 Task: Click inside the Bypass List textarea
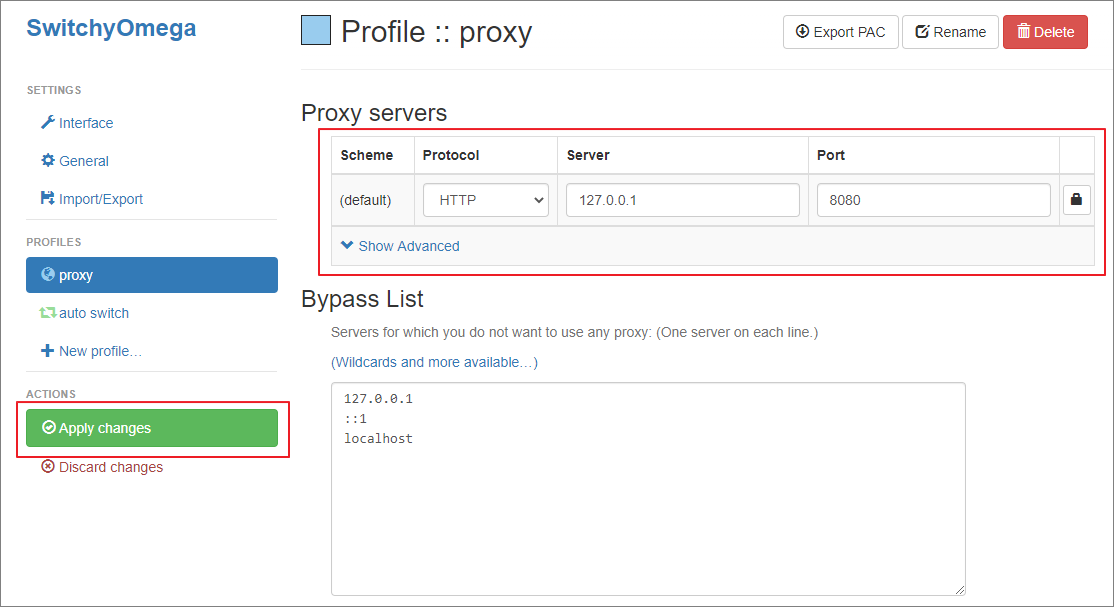click(648, 489)
